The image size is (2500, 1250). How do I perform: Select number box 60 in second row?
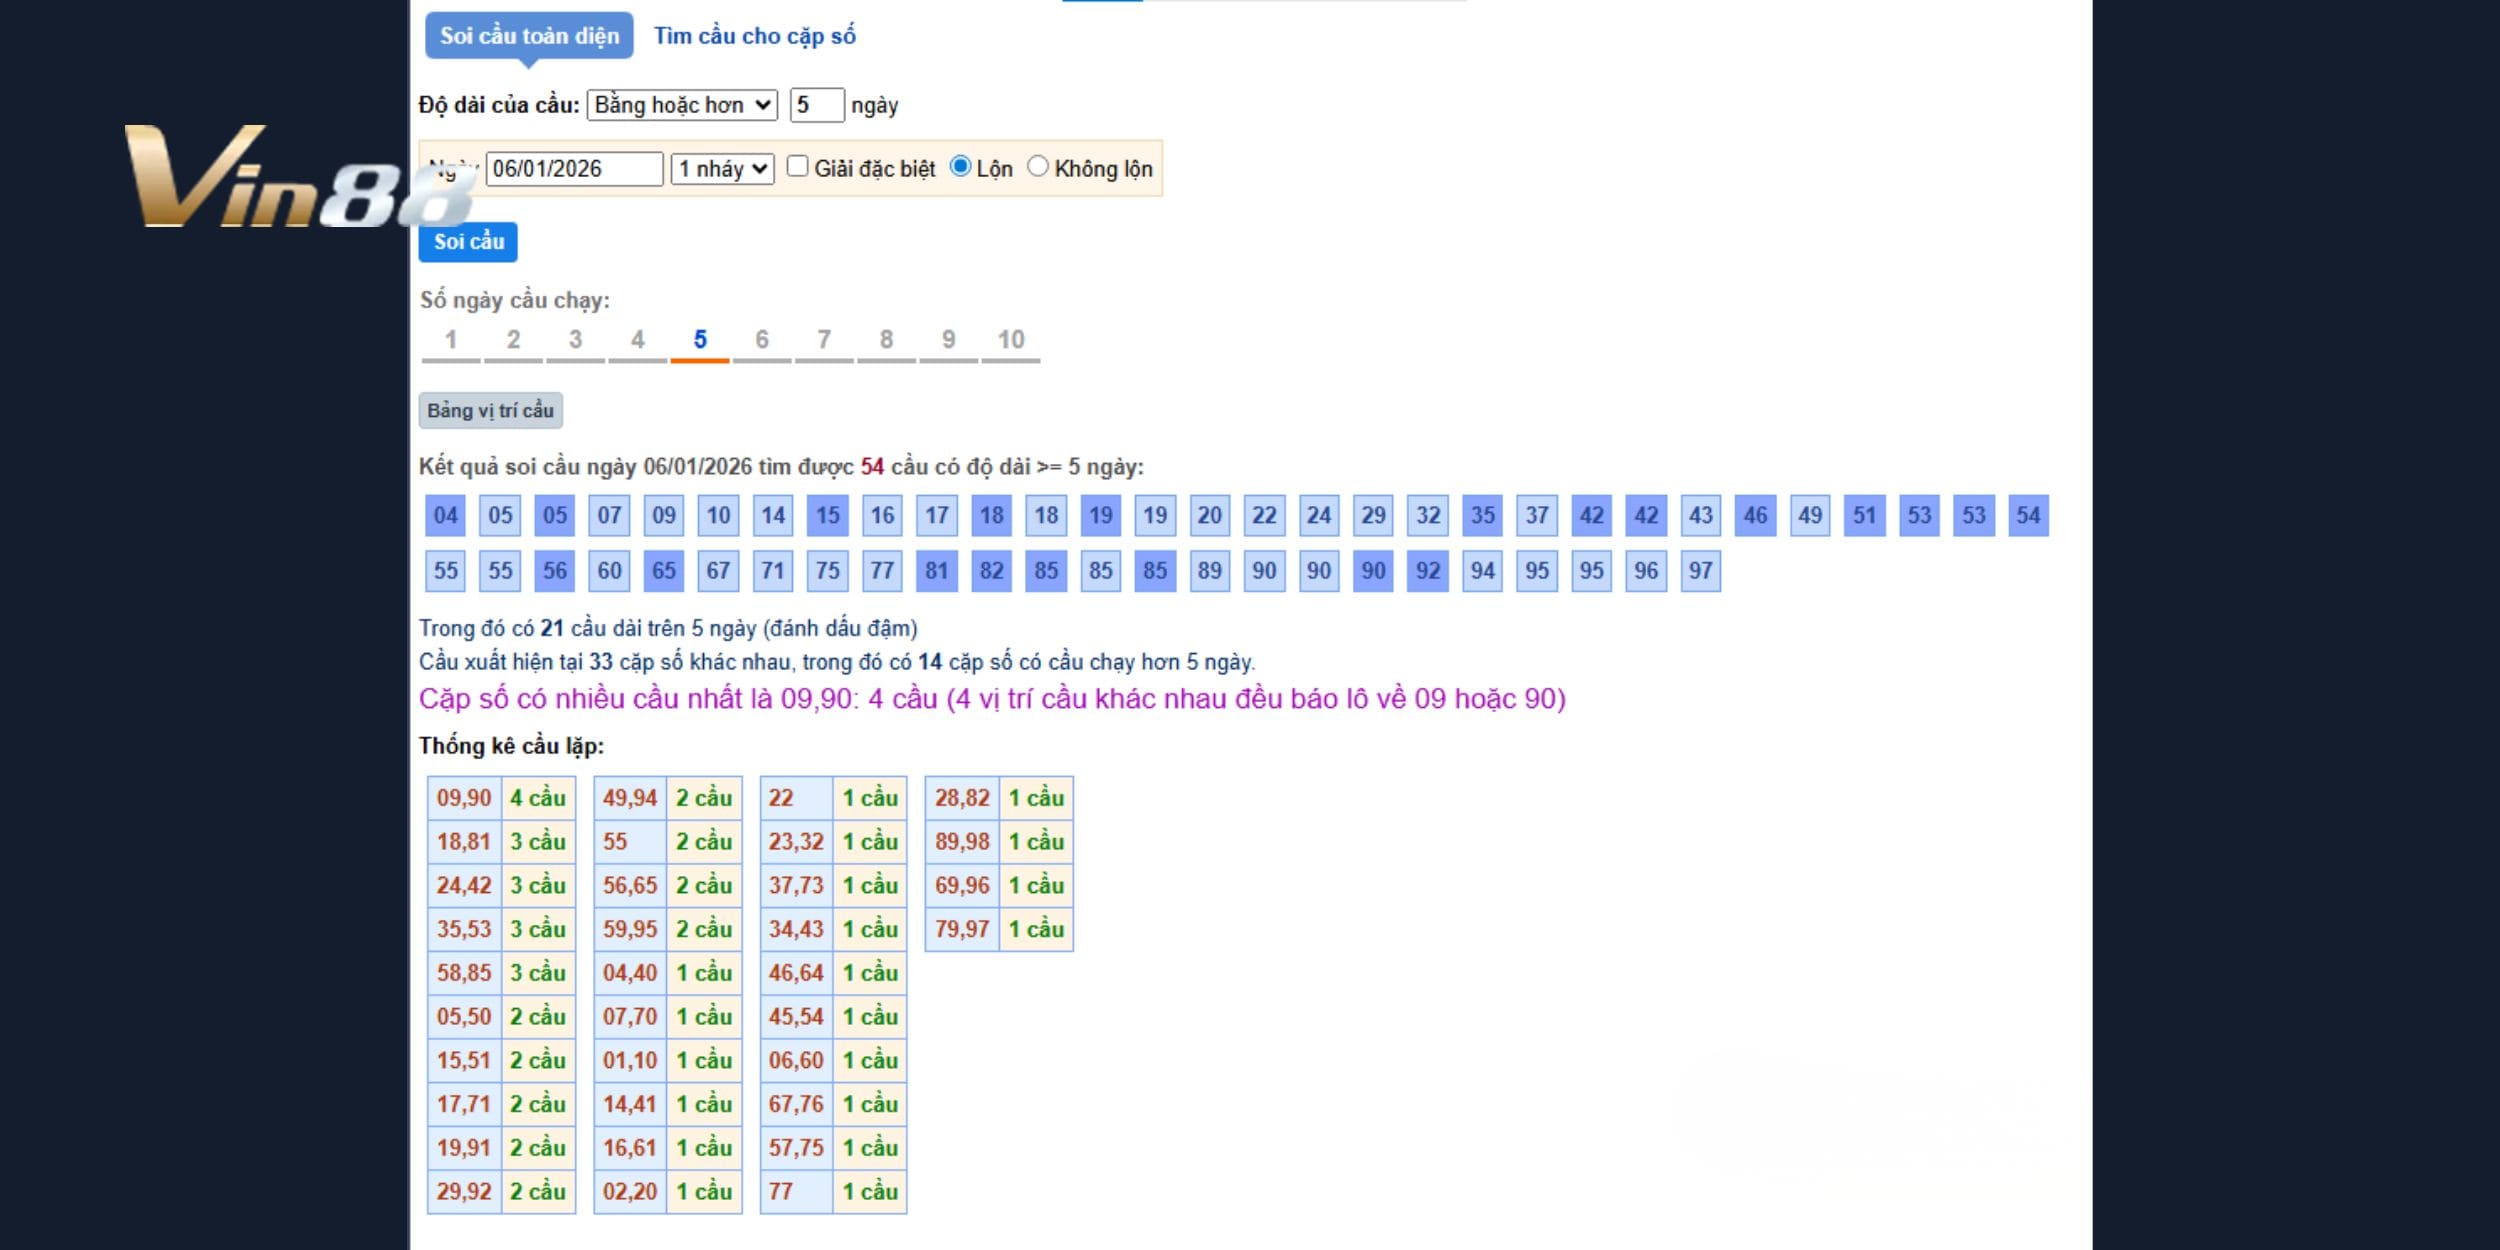pyautogui.click(x=609, y=571)
